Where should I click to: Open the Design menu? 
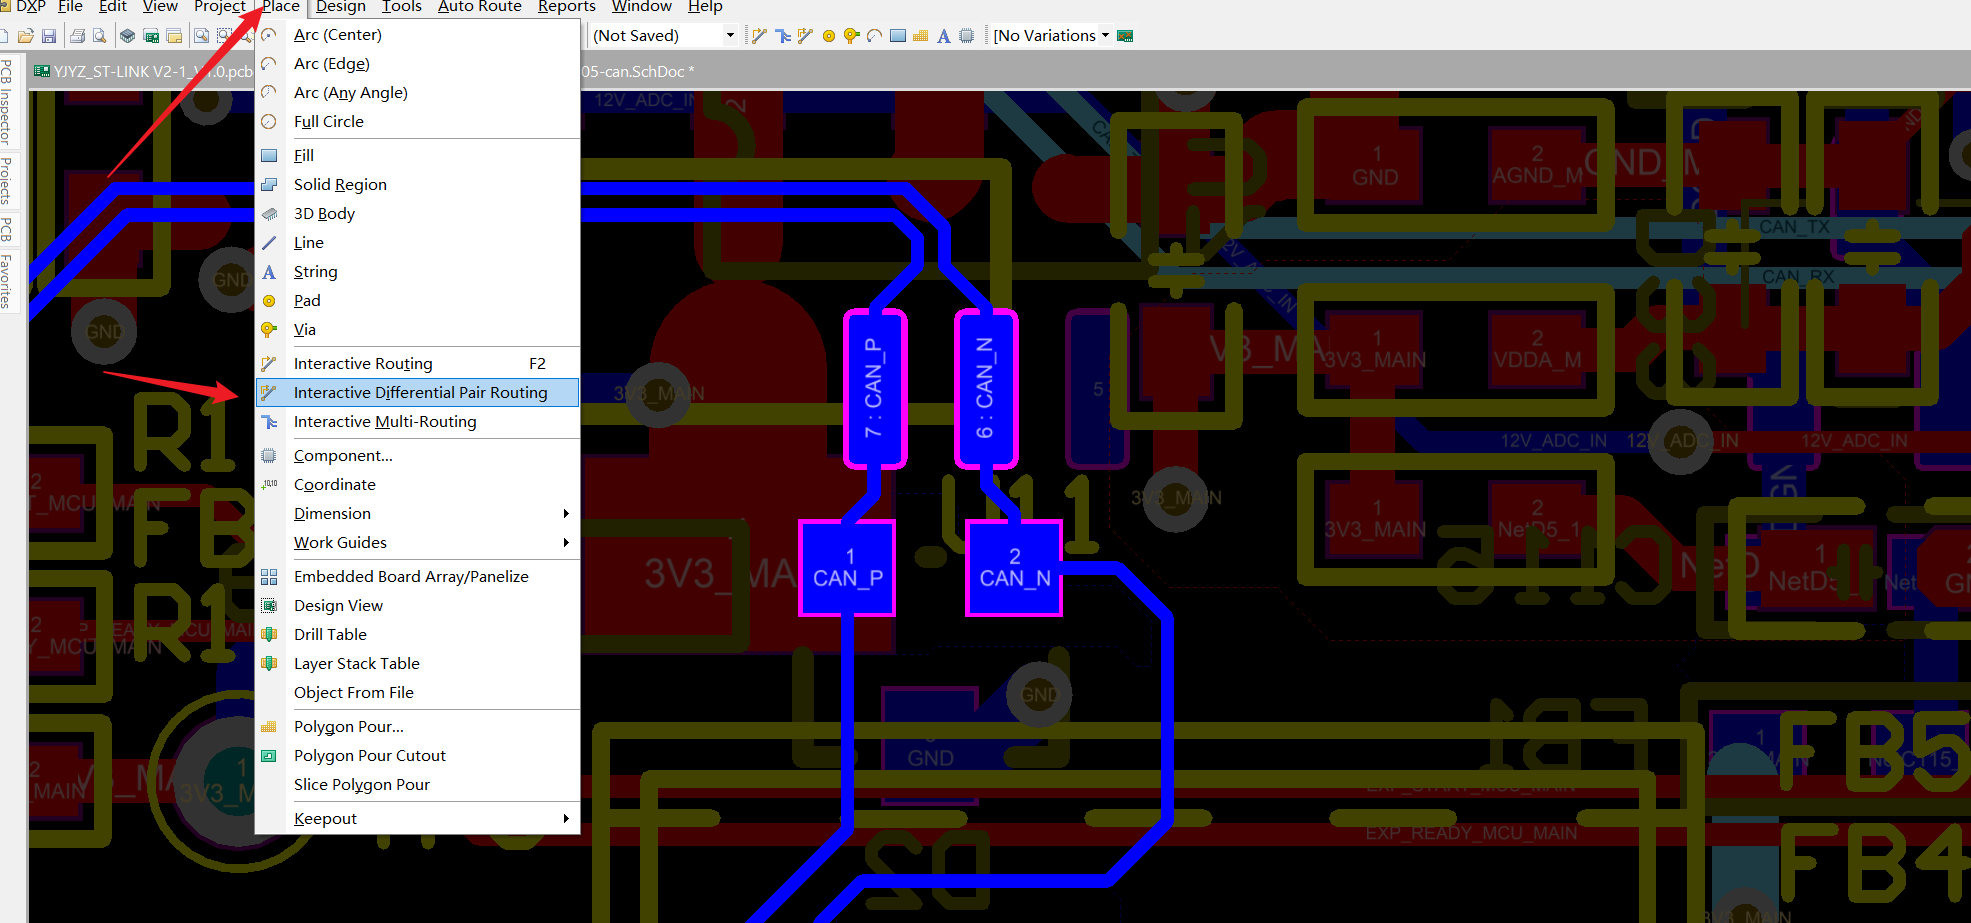tap(341, 7)
